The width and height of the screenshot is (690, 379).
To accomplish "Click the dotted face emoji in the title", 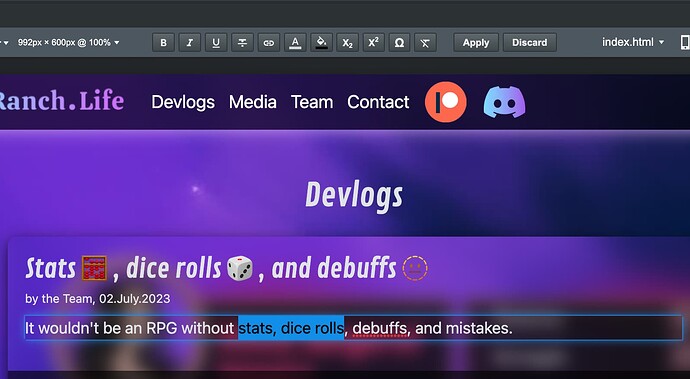I will (415, 268).
